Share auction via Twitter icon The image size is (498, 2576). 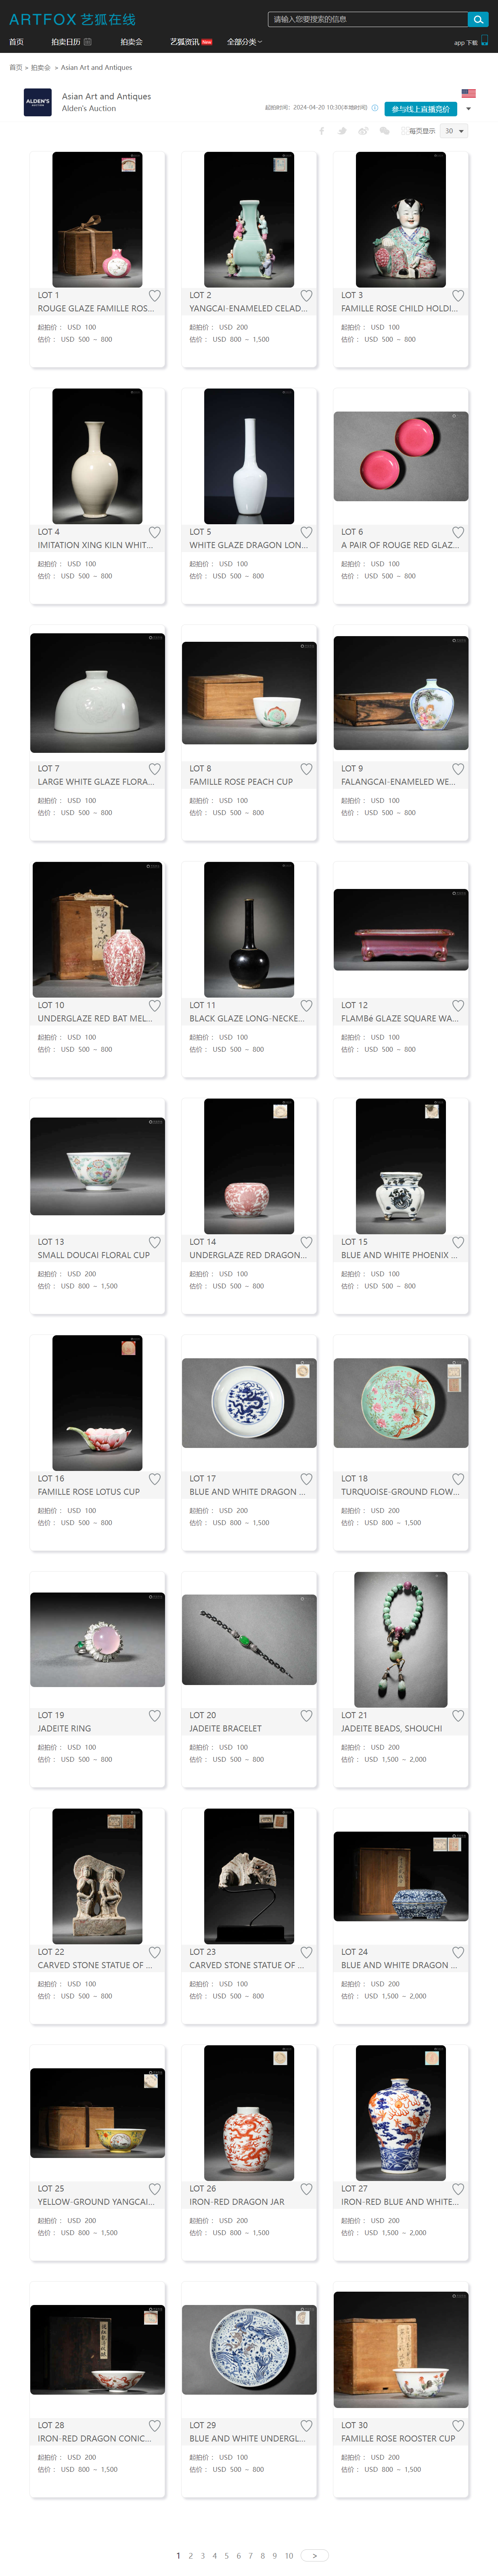(342, 131)
